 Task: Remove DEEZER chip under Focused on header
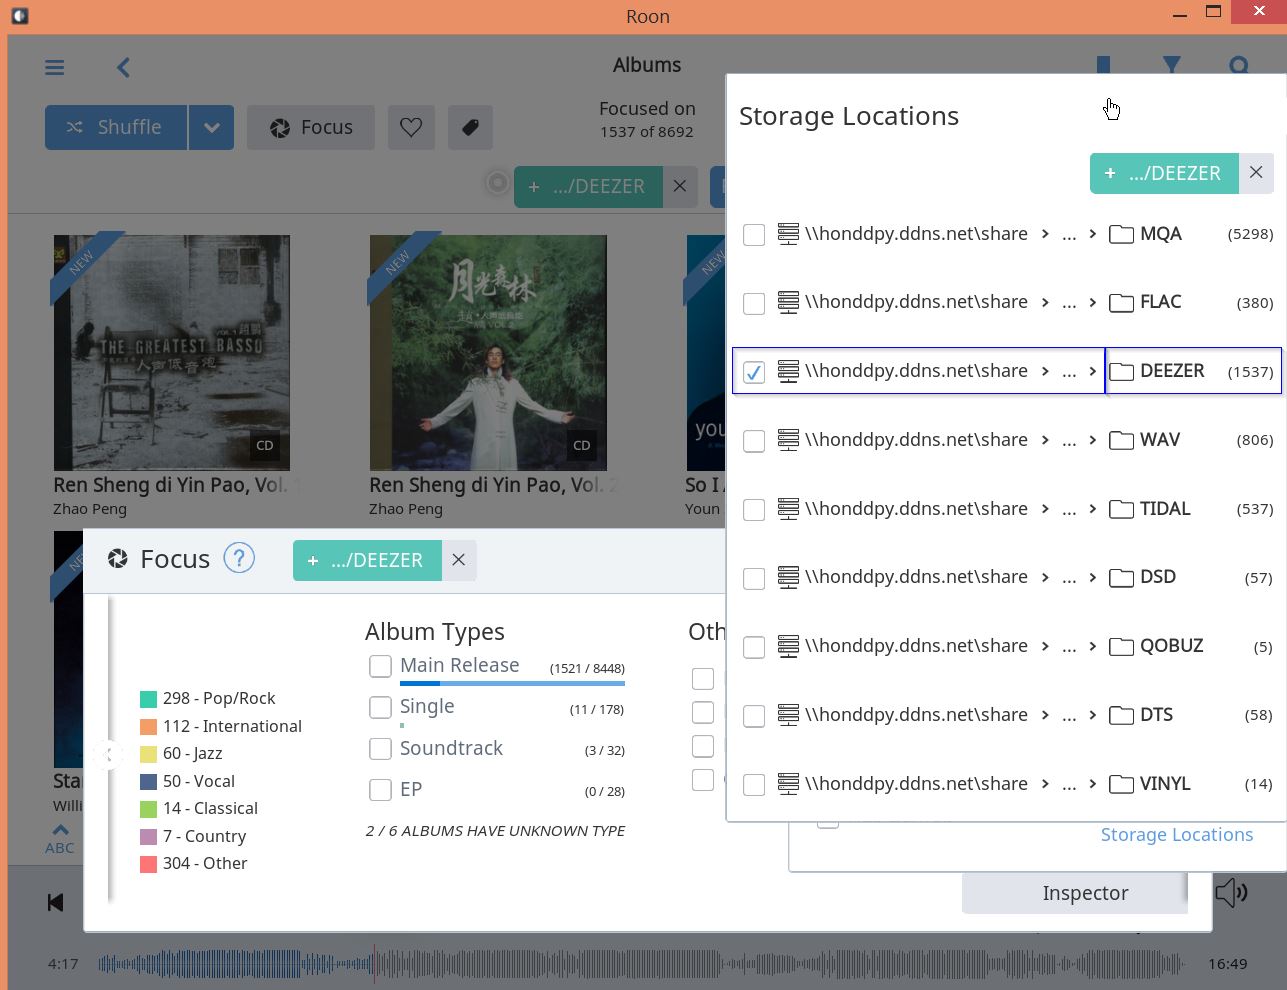pos(680,186)
